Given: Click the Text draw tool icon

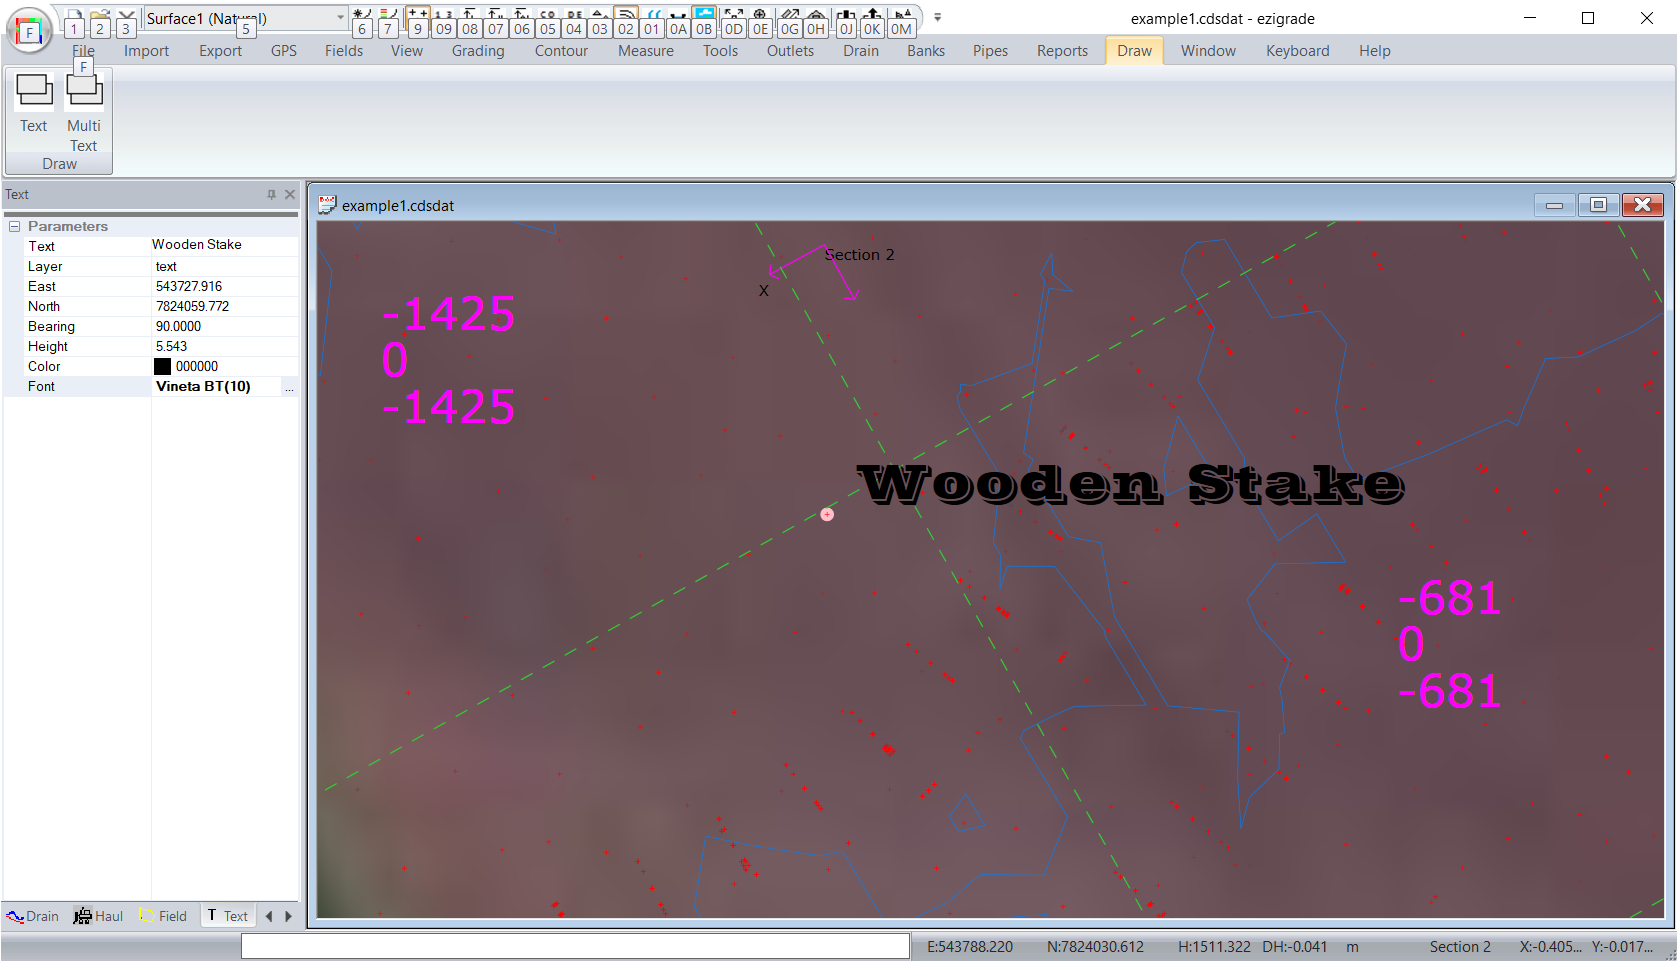Looking at the screenshot, I should click(x=34, y=92).
